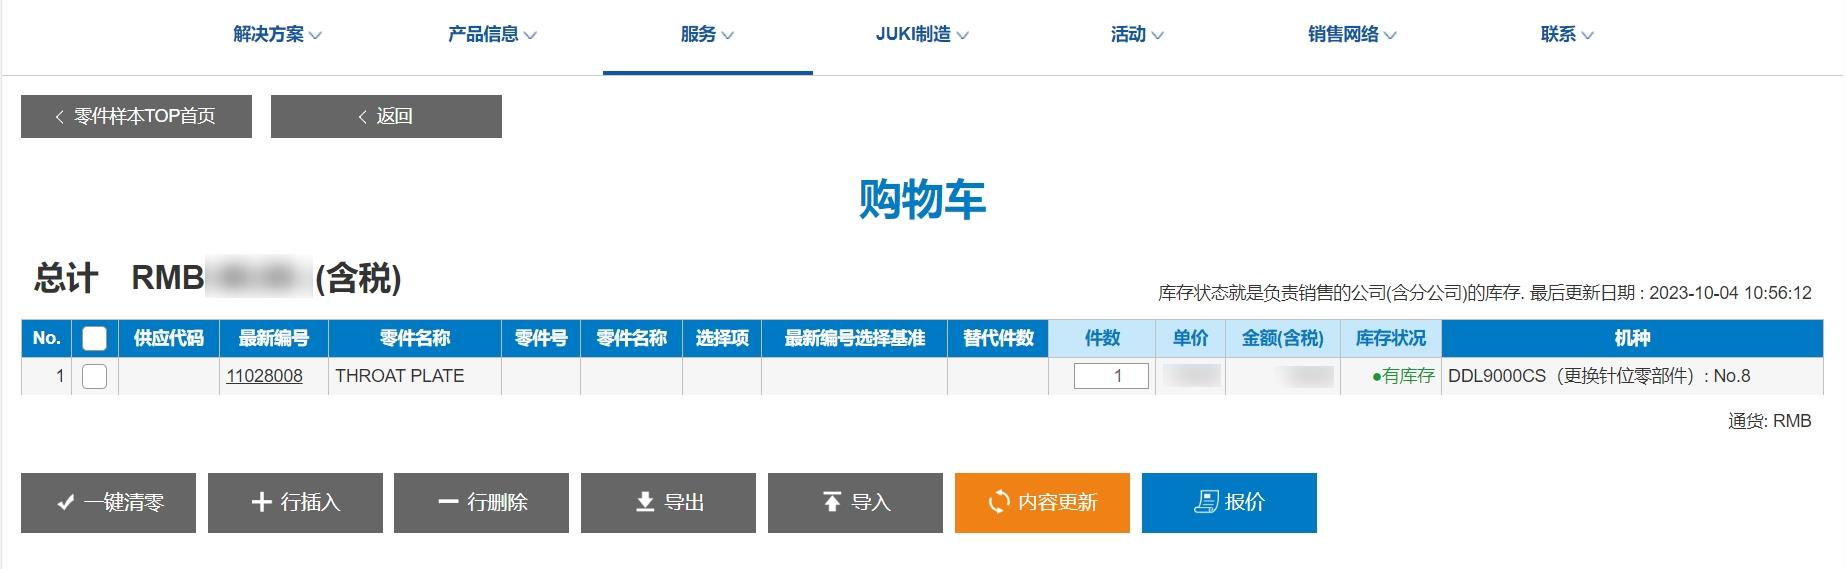Click the back arrow on 返回 button

[363, 117]
